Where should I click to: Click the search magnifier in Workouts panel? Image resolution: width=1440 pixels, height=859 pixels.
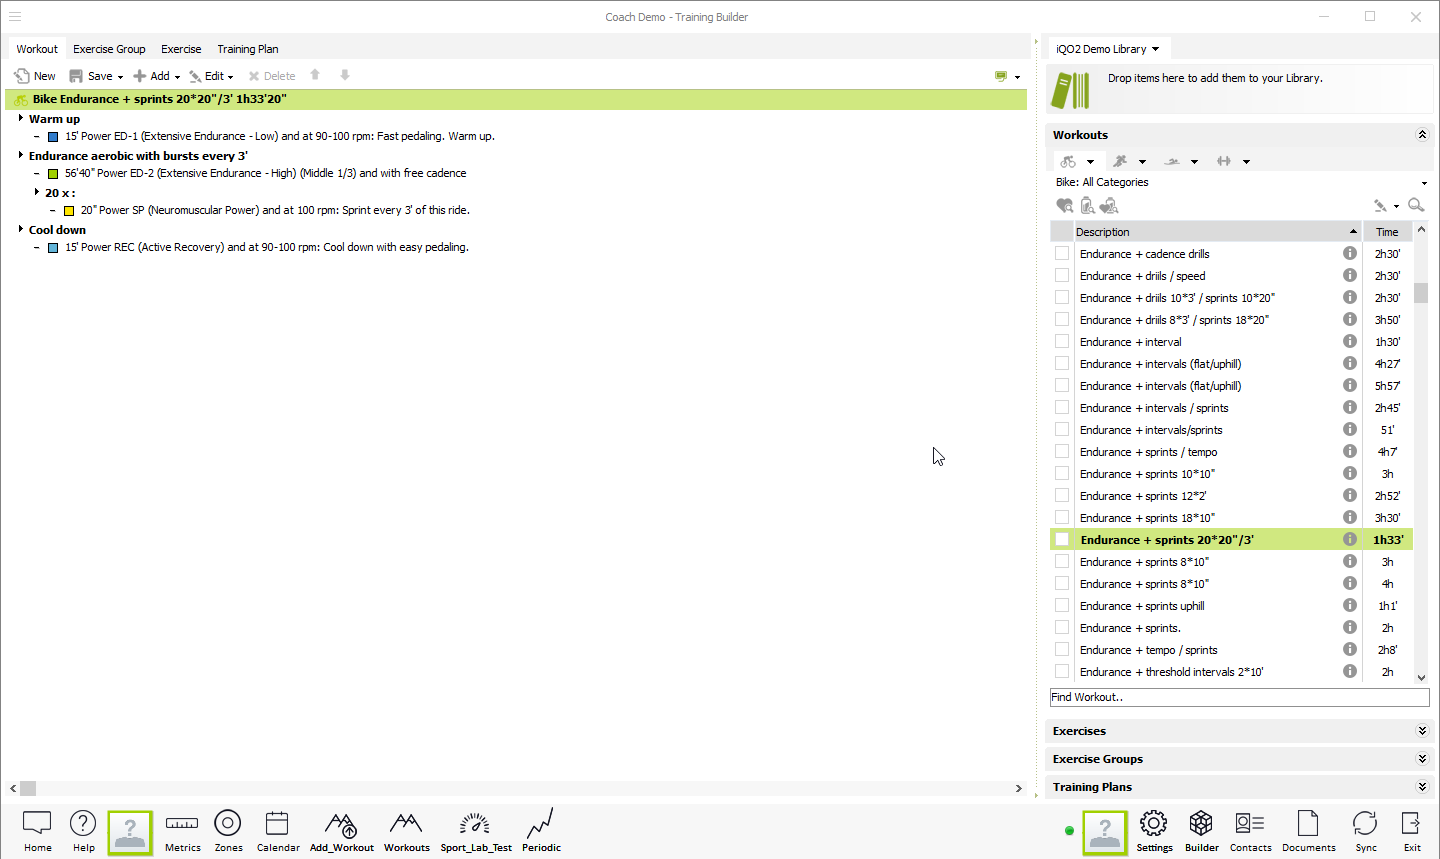coord(1416,205)
